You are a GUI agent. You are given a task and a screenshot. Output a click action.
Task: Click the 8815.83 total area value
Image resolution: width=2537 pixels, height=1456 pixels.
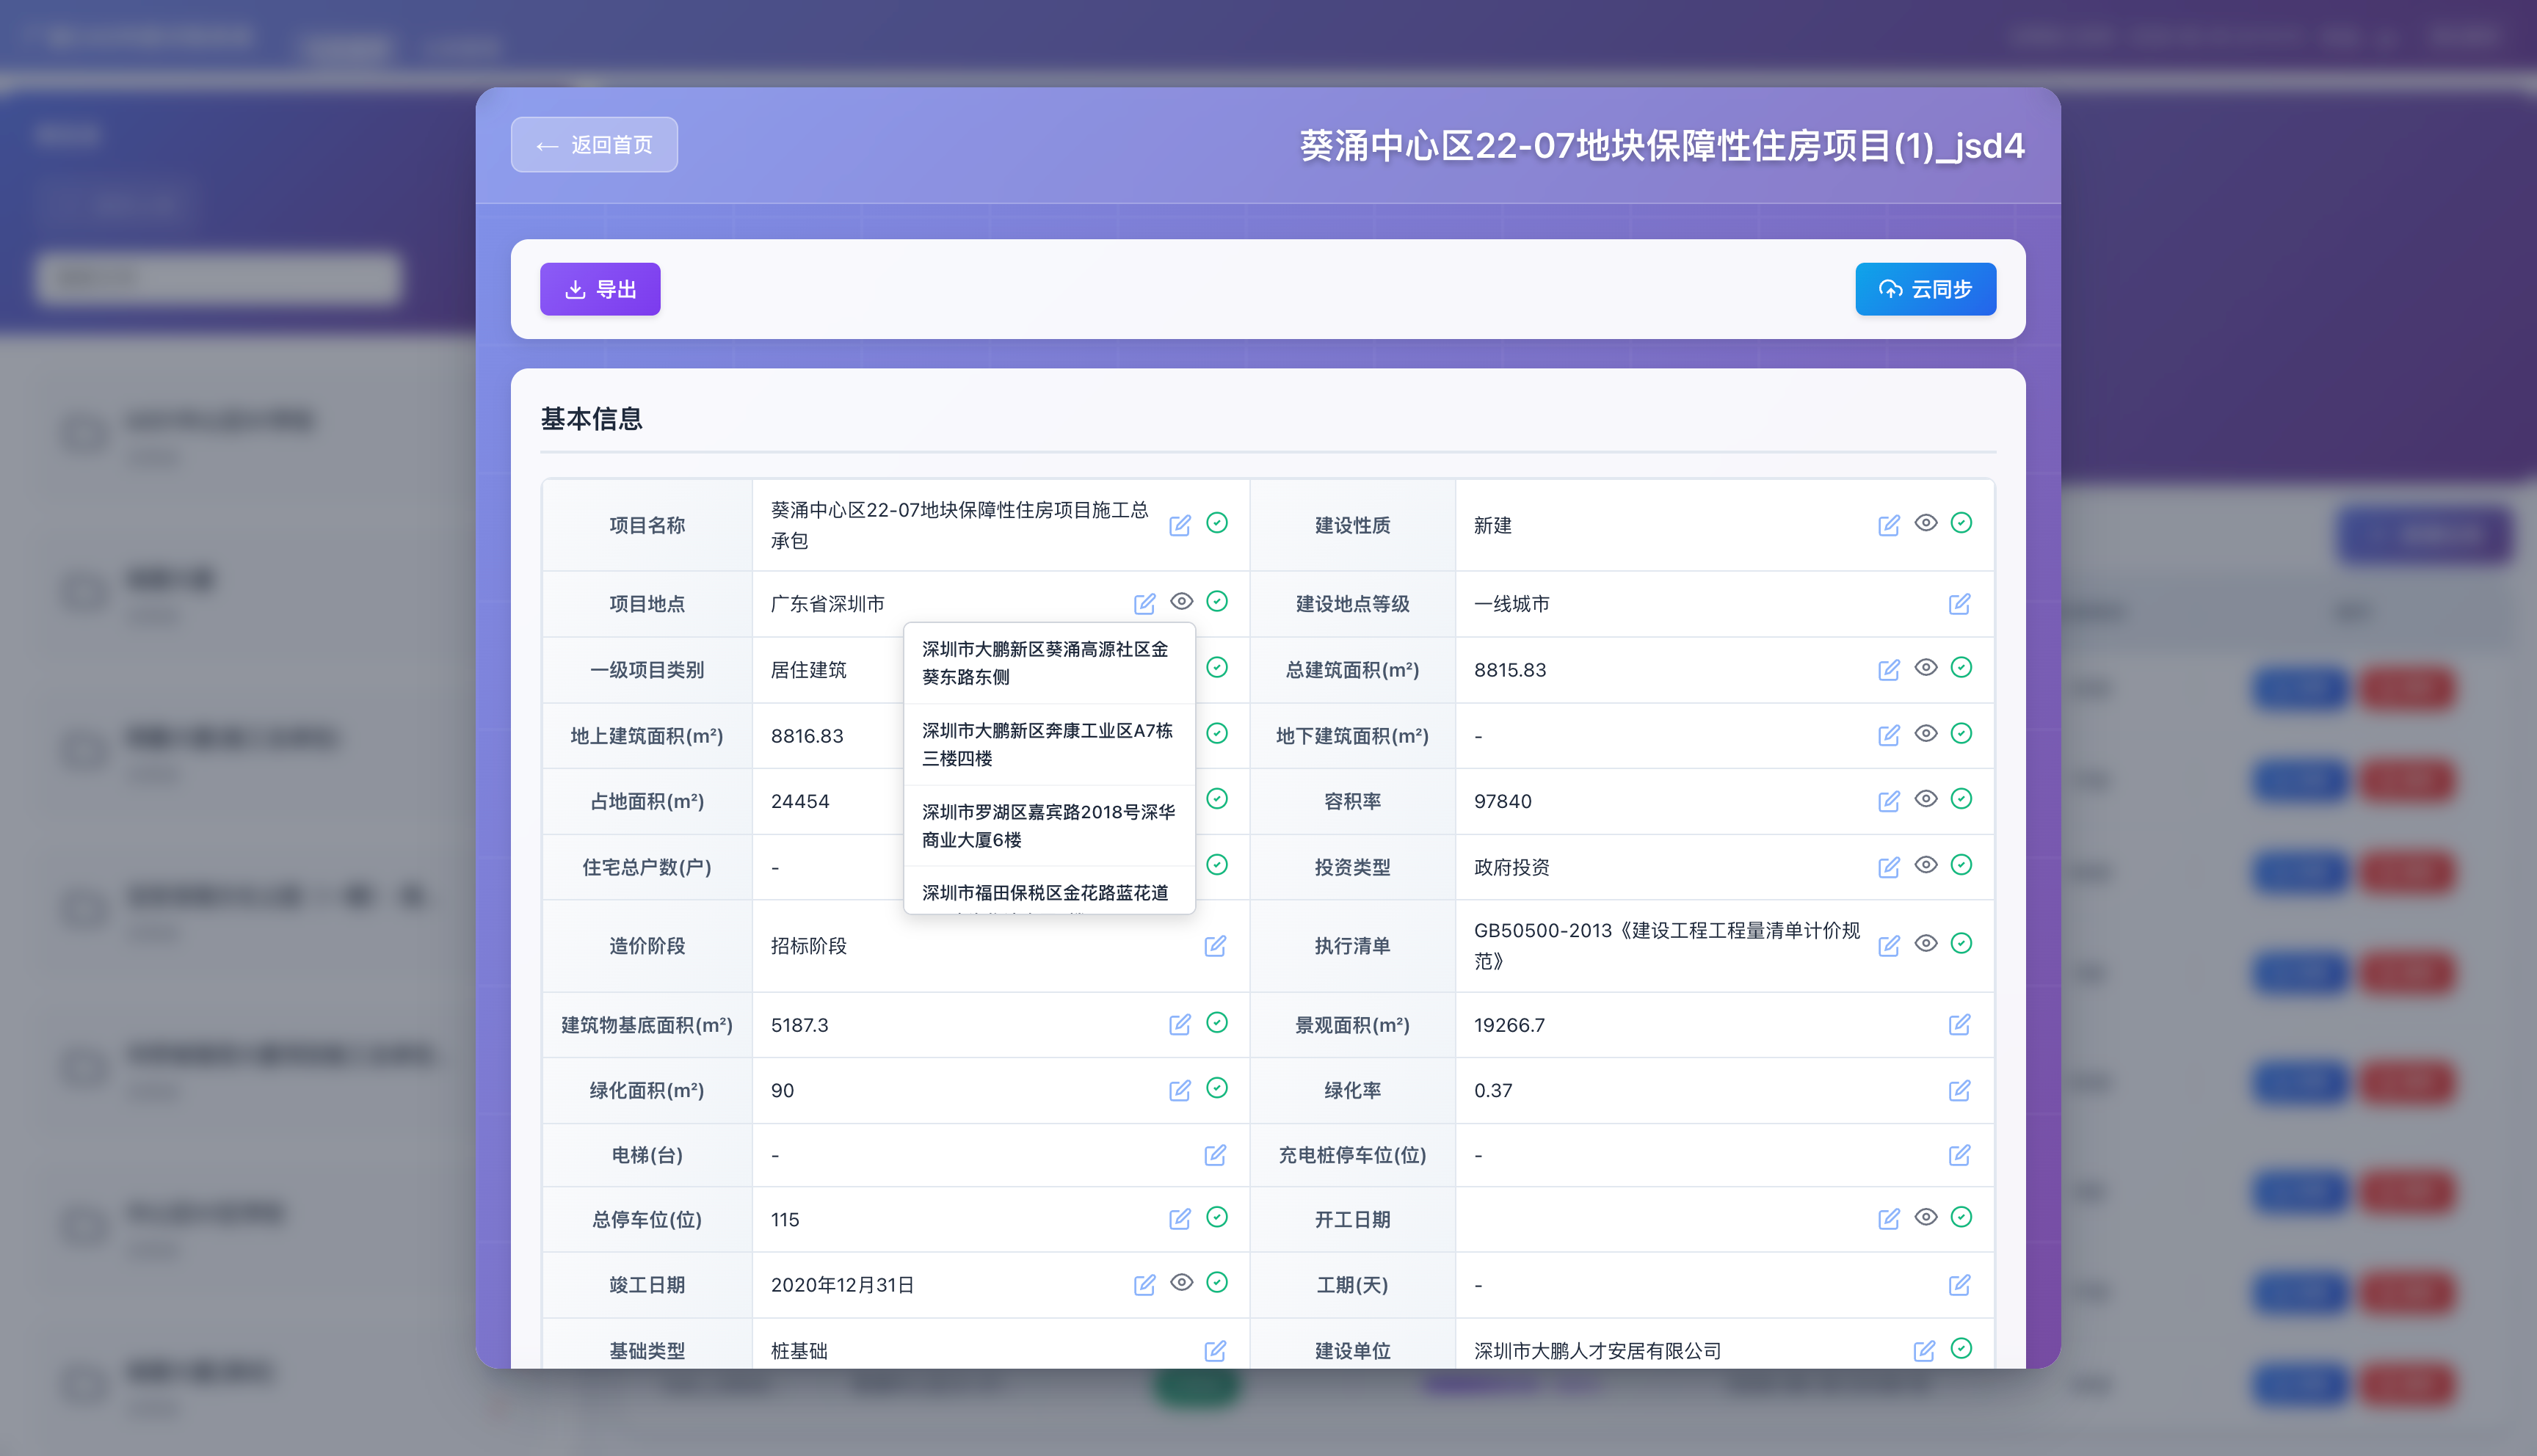pyautogui.click(x=1510, y=670)
